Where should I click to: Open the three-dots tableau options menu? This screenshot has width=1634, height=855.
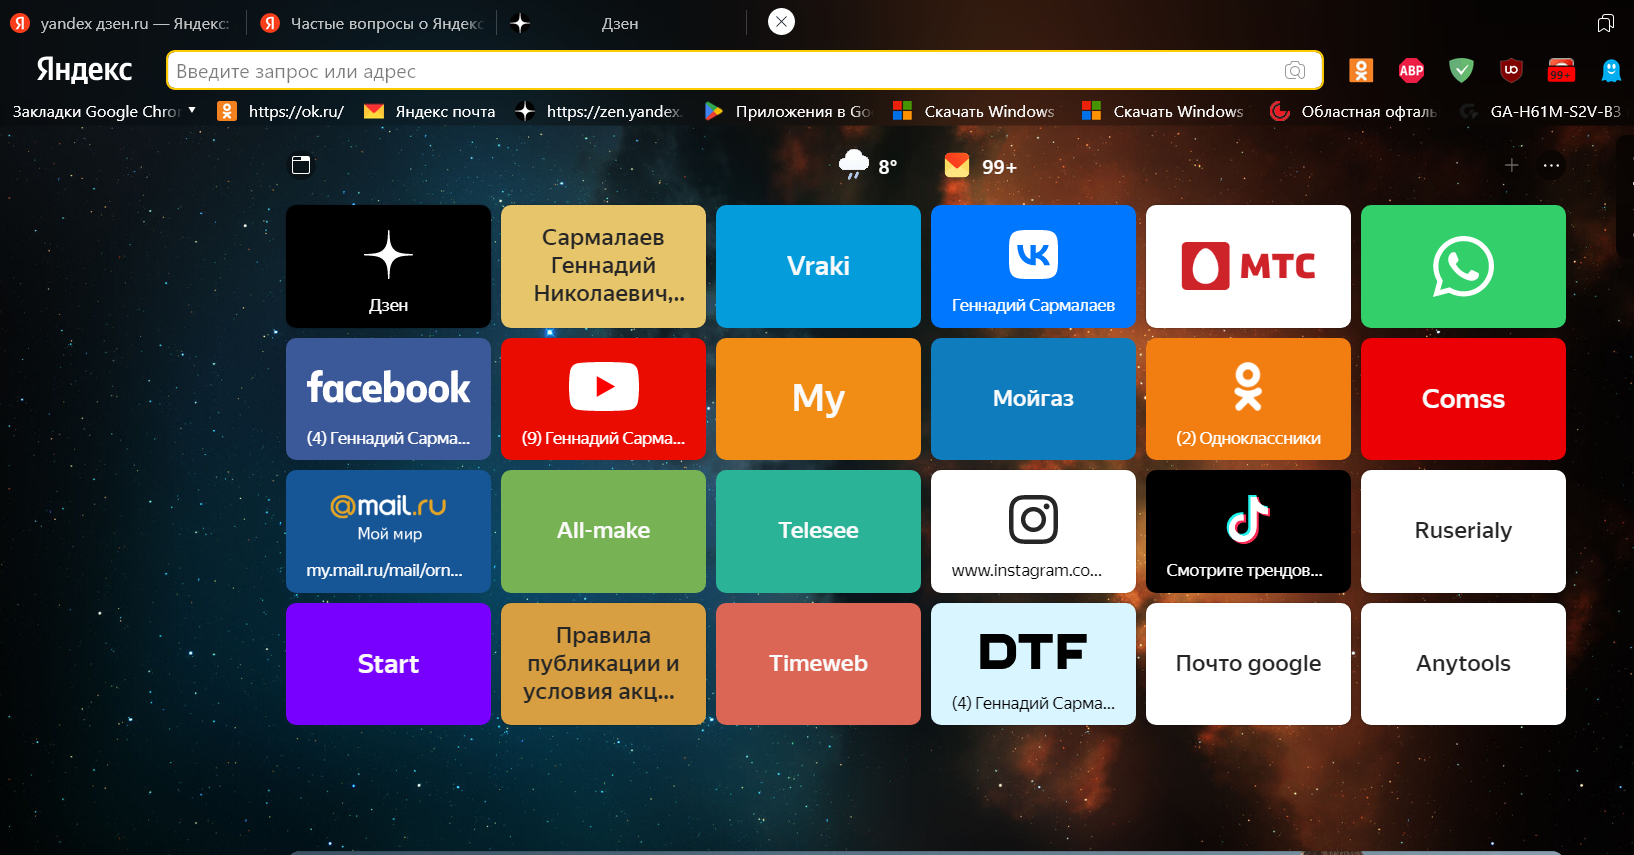click(1551, 166)
